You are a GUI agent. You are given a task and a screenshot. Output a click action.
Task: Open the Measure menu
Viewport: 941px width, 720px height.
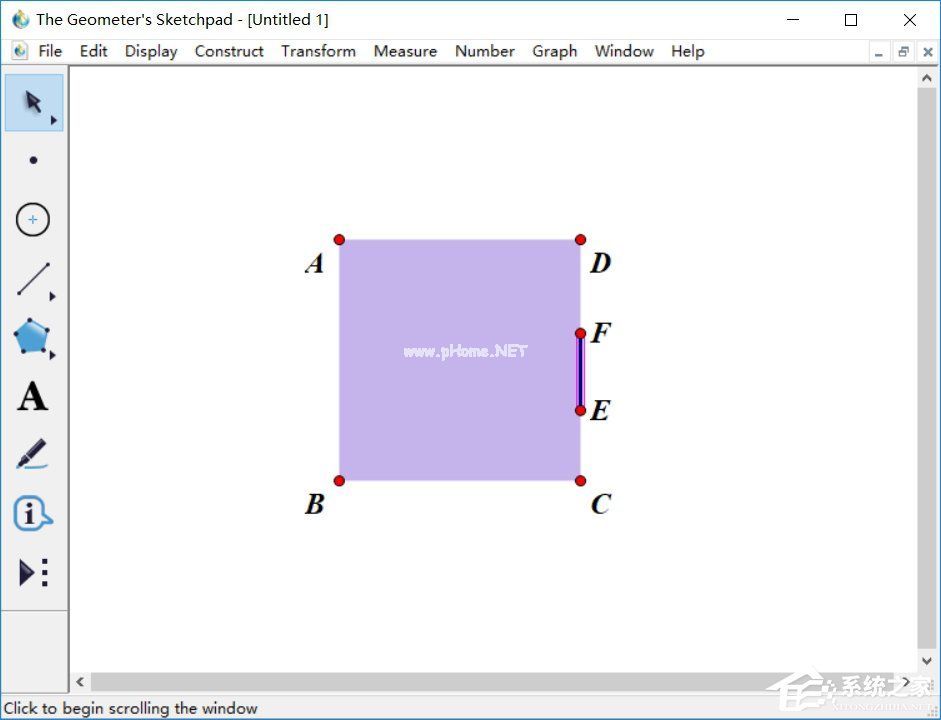pos(405,51)
